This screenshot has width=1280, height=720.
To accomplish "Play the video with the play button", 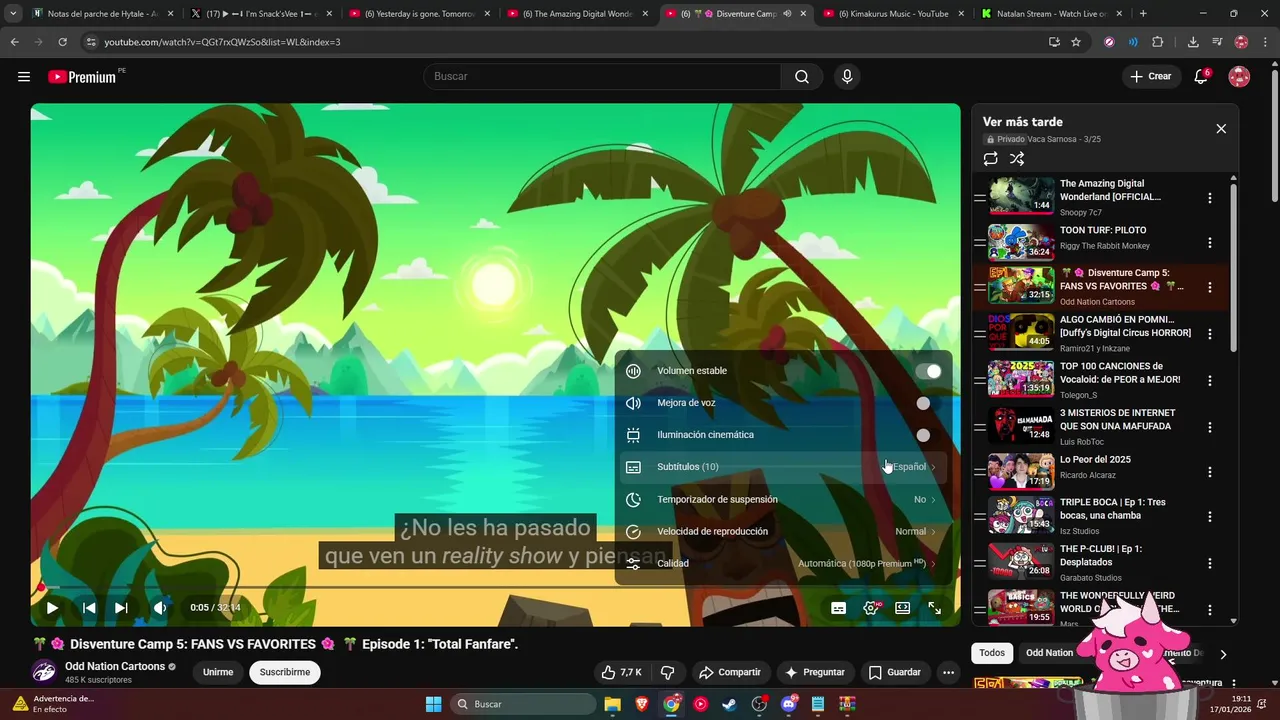I will pos(52,607).
